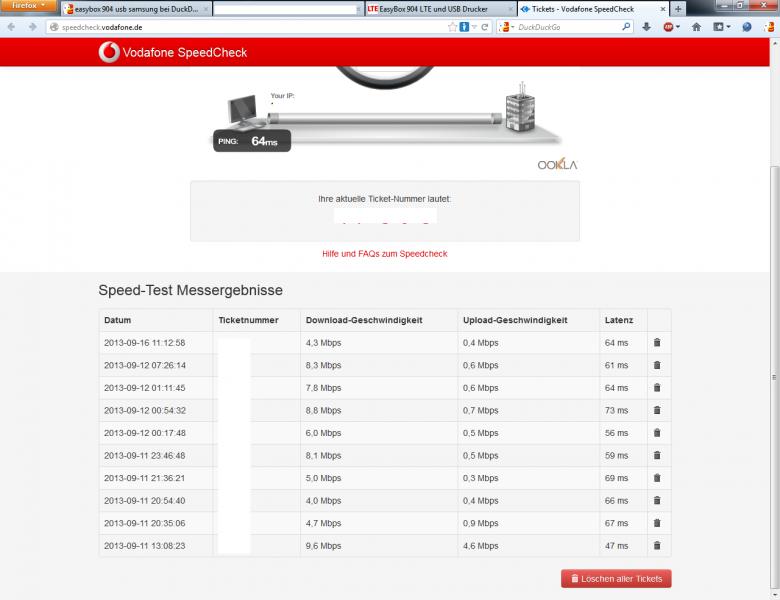Click the 0,9 Mbps upload value
Screen dimensions: 780x600
tap(481, 523)
